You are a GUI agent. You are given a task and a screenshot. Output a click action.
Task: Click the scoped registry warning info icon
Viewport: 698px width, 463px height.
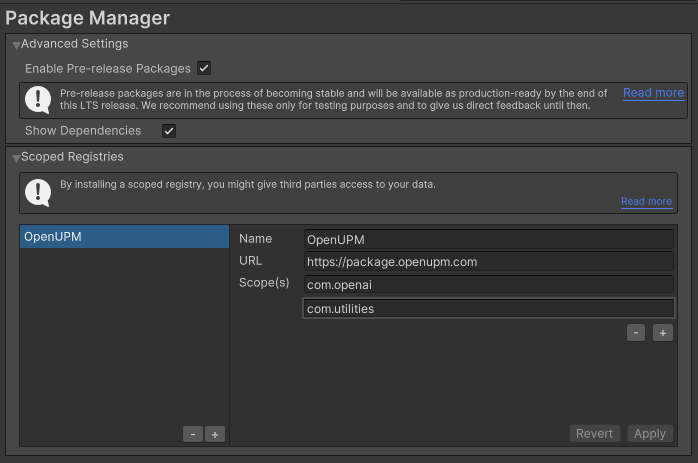[38, 192]
